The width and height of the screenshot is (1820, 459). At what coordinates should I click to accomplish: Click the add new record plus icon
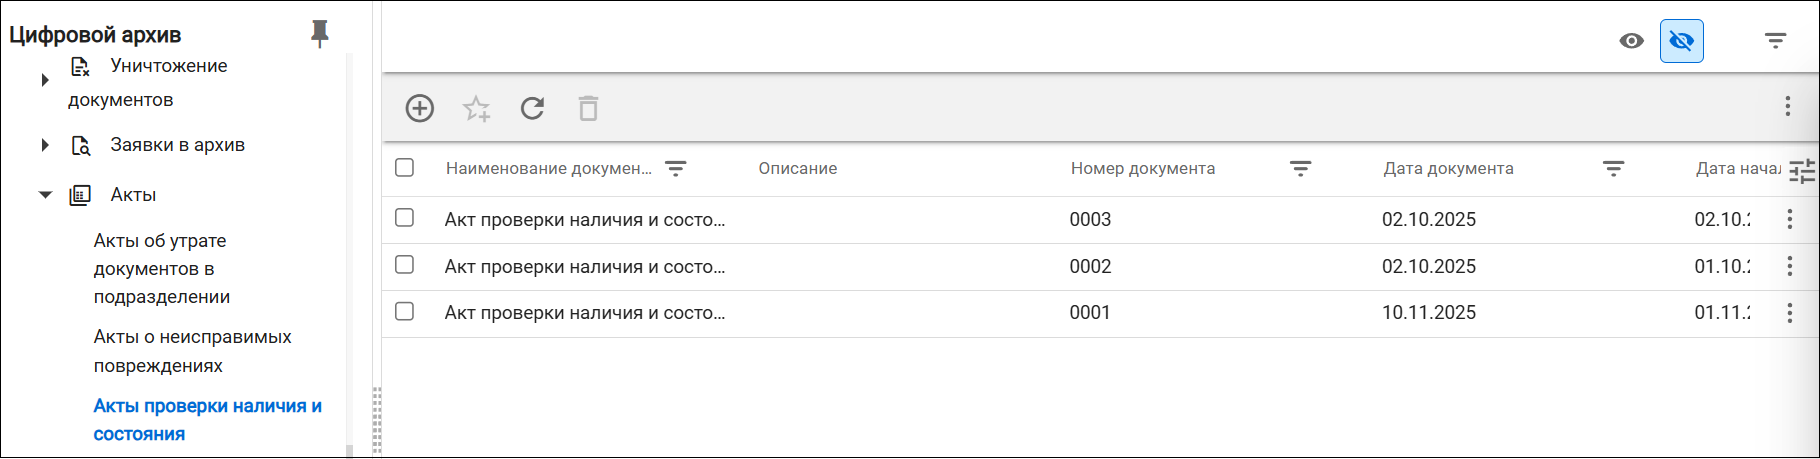[x=420, y=108]
